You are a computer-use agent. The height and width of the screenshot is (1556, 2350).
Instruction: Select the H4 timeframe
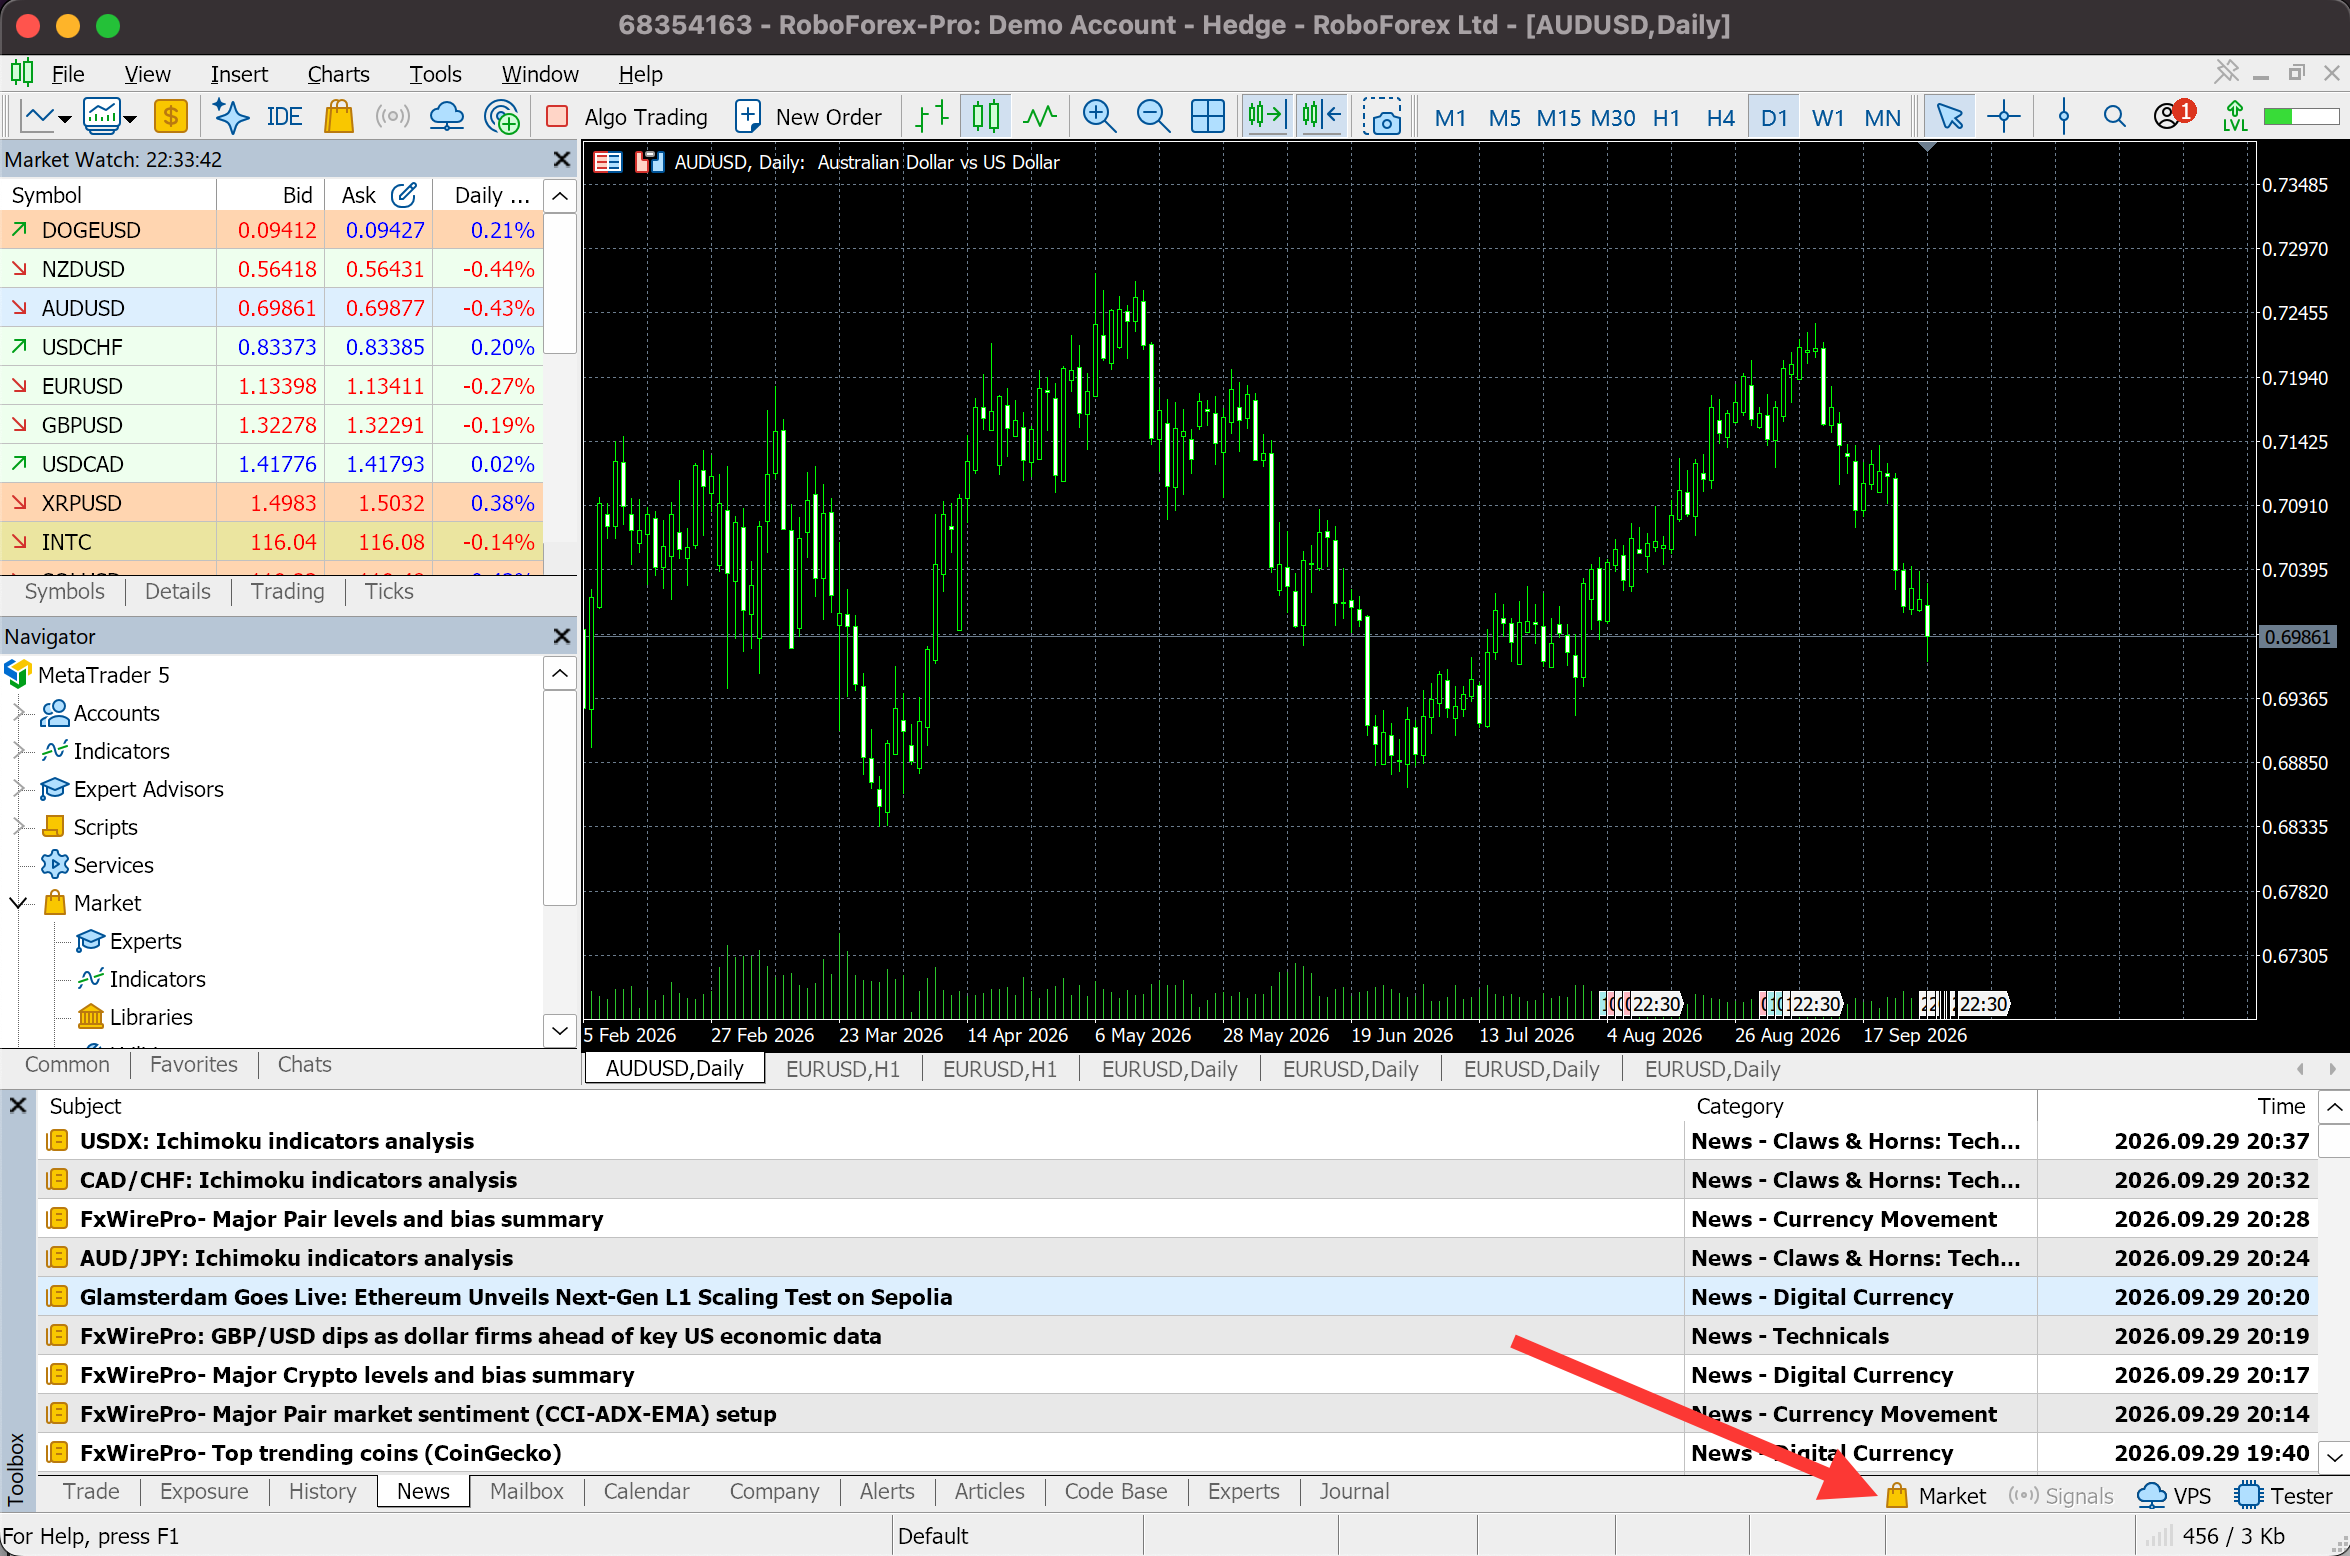coord(1720,118)
